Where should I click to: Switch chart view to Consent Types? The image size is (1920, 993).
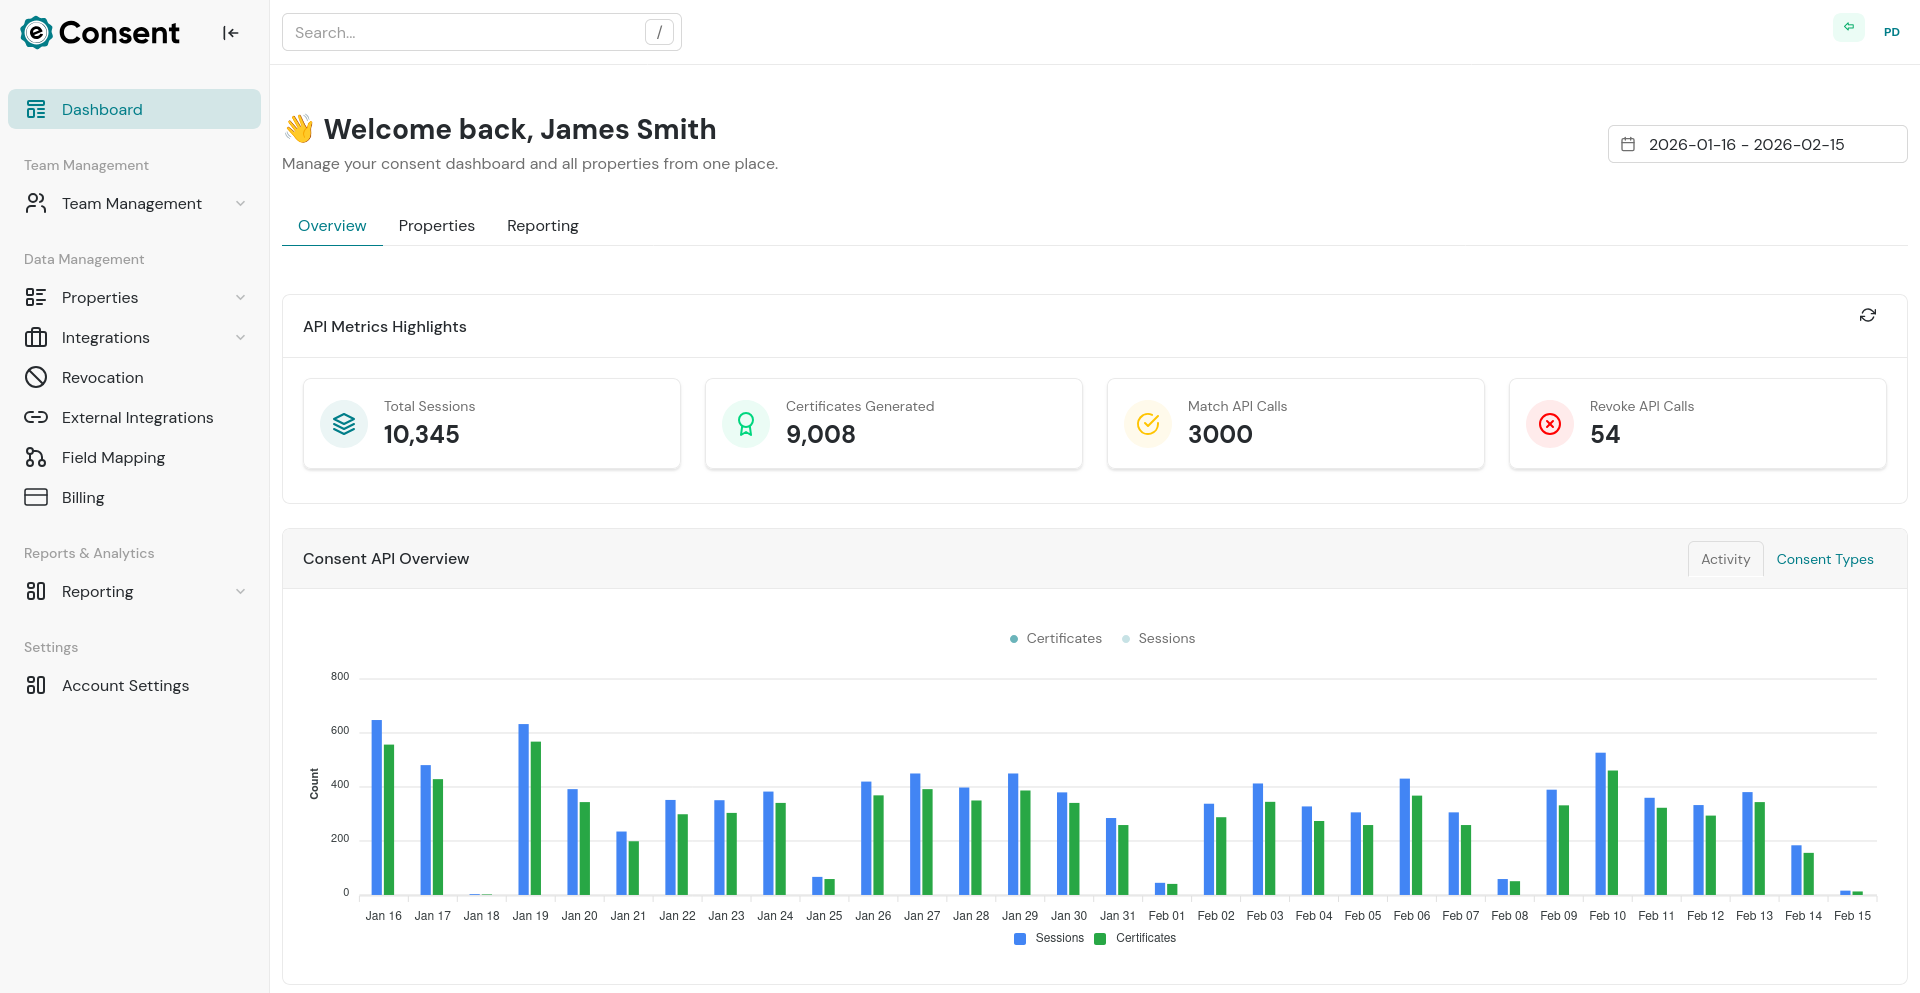point(1824,559)
